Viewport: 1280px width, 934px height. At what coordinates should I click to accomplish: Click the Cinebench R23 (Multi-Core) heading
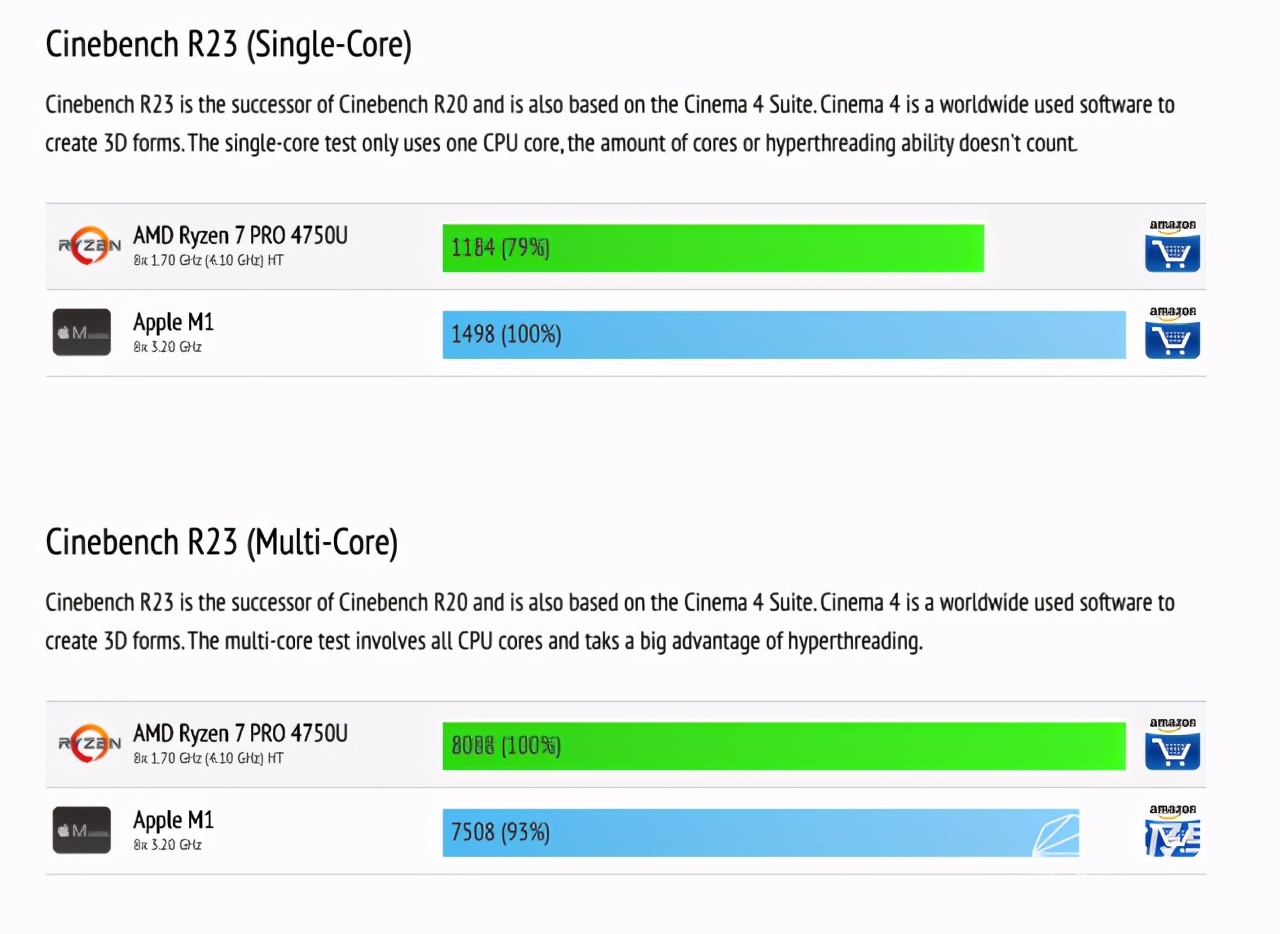click(x=222, y=543)
